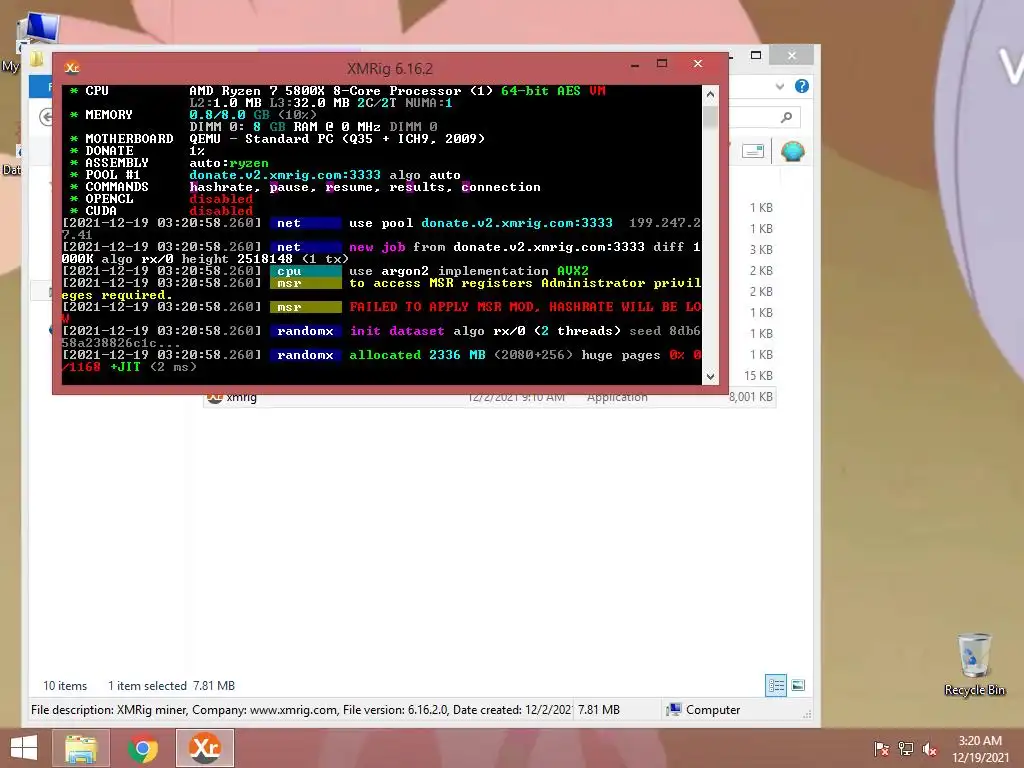Click the red 'disabled' on the OPENCL line

221,199
